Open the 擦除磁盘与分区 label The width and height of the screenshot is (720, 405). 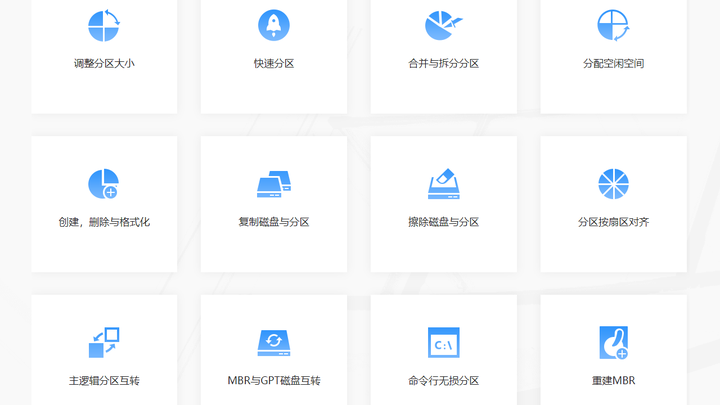444,222
